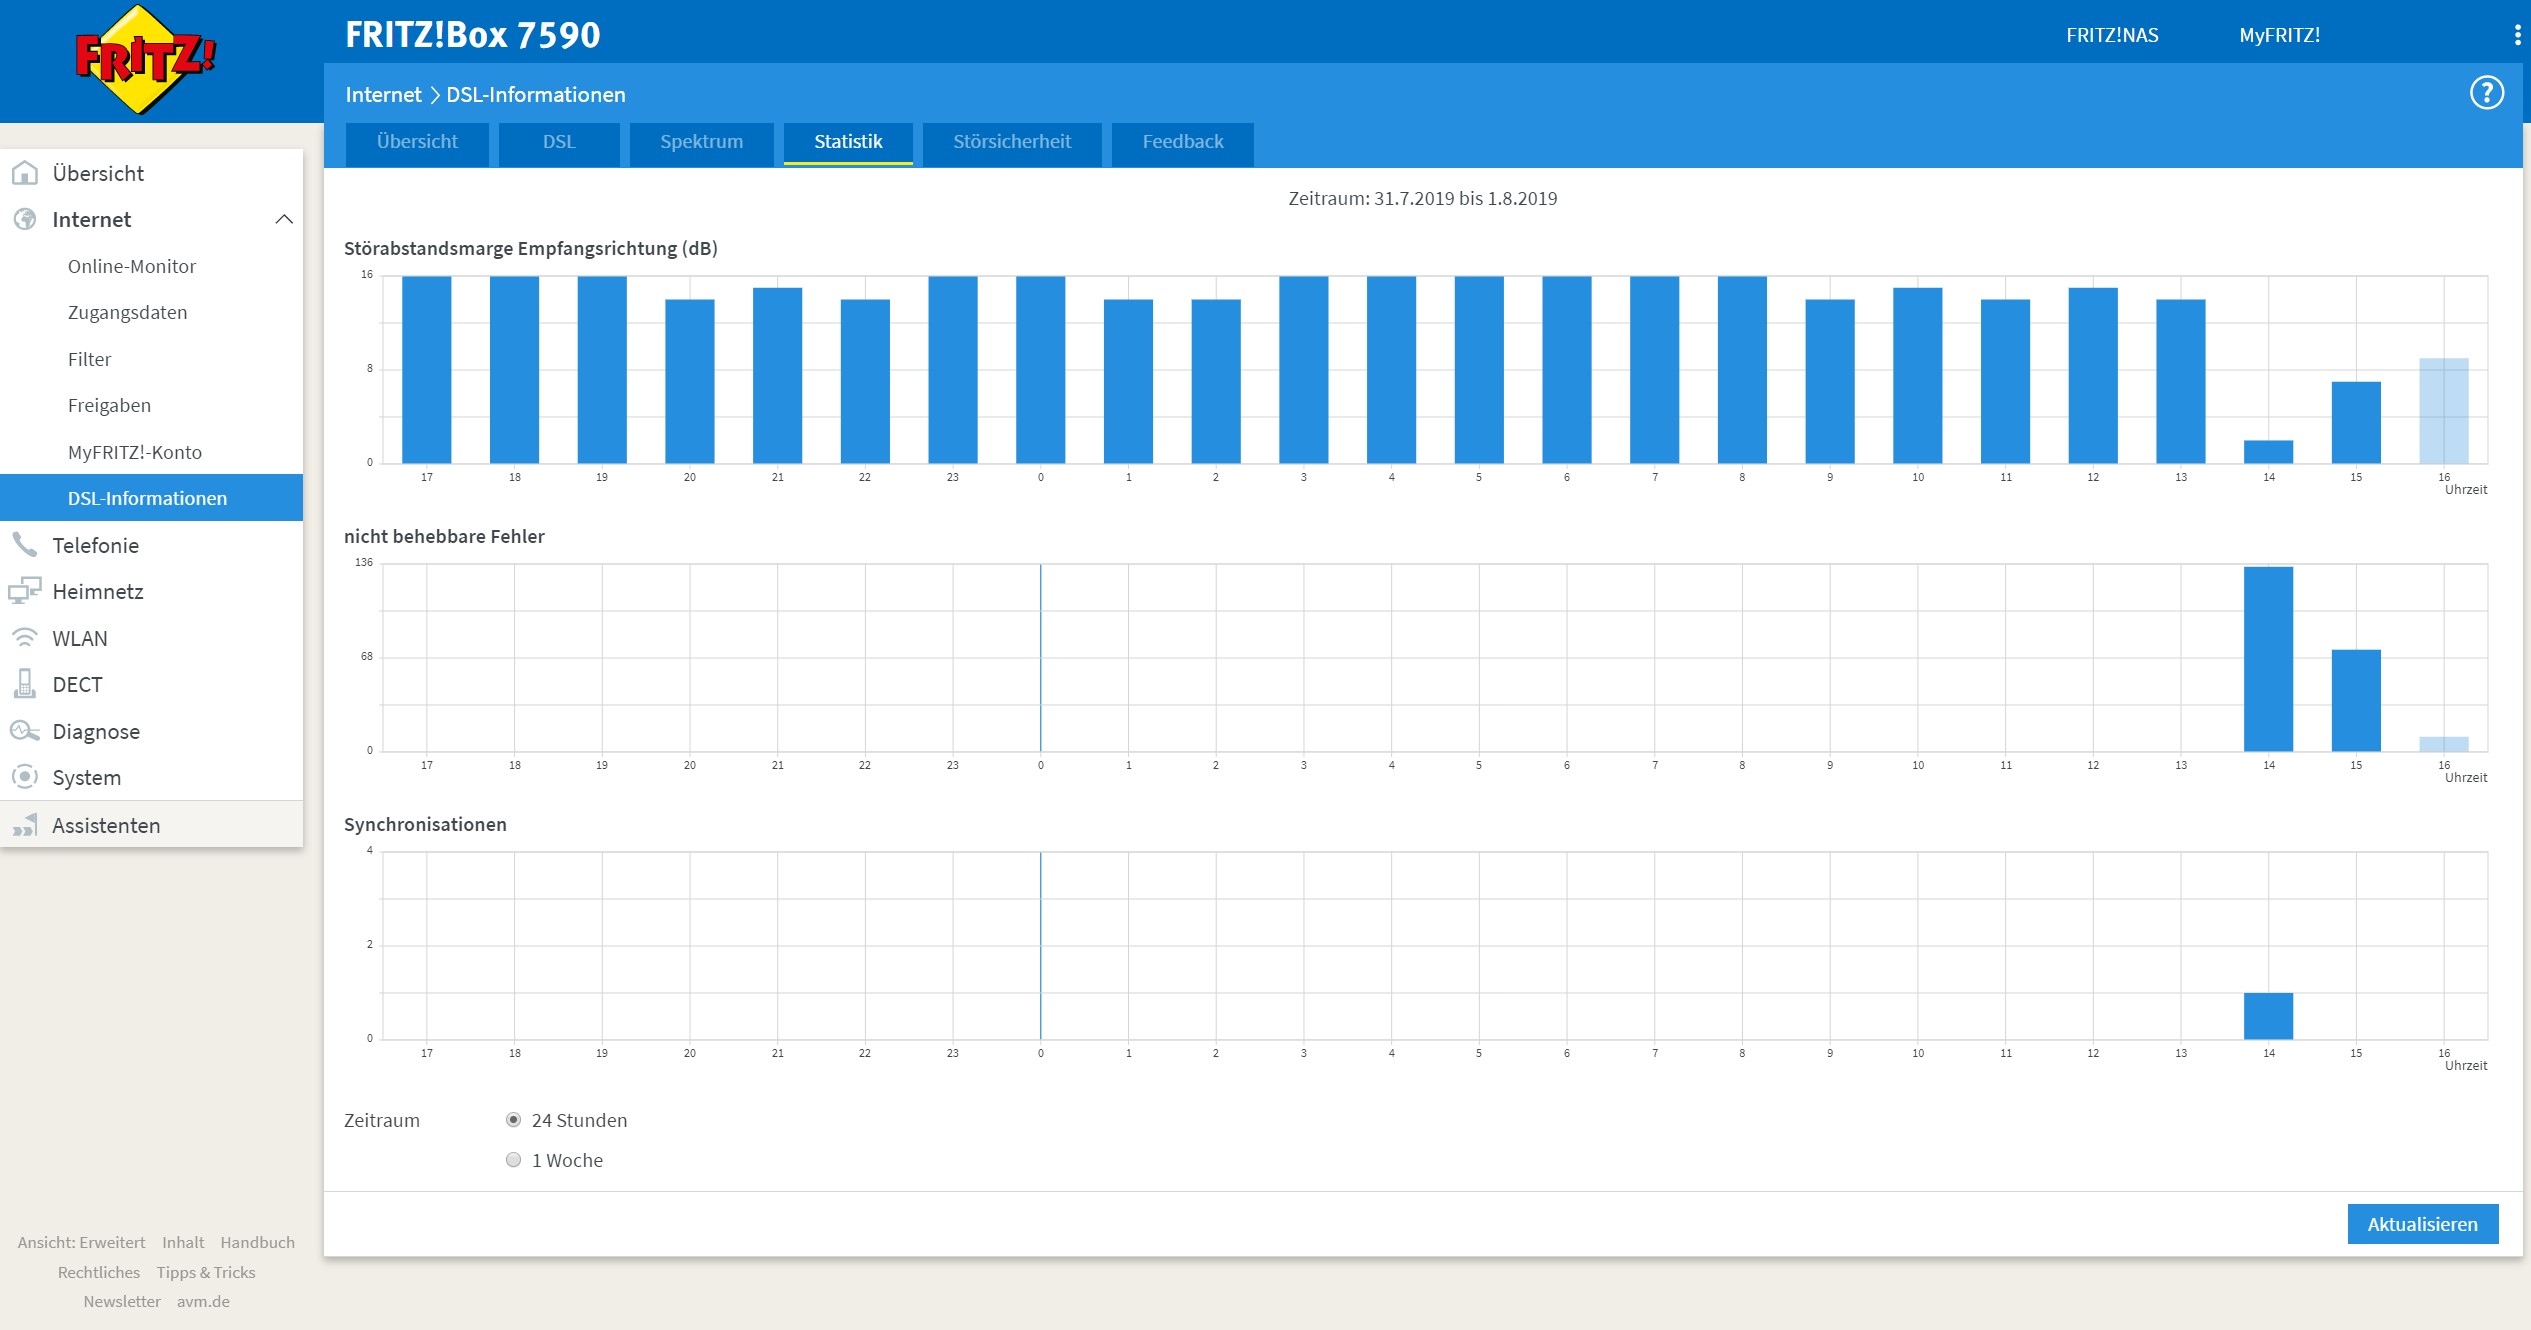Click the 14 o'clock bar in Synchronisationen chart
This screenshot has height=1330, width=2531.
pyautogui.click(x=2268, y=1016)
